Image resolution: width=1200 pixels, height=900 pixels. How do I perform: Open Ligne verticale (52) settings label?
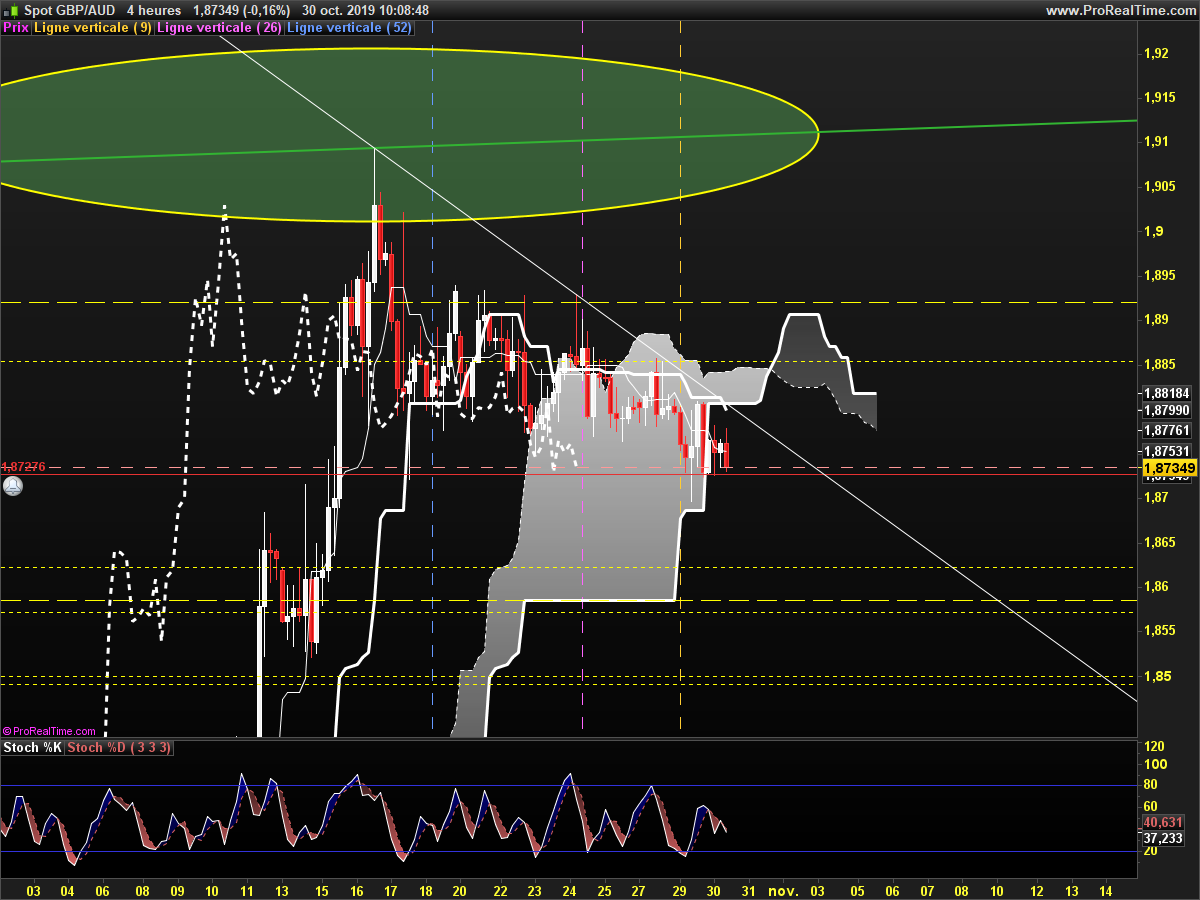tap(349, 28)
